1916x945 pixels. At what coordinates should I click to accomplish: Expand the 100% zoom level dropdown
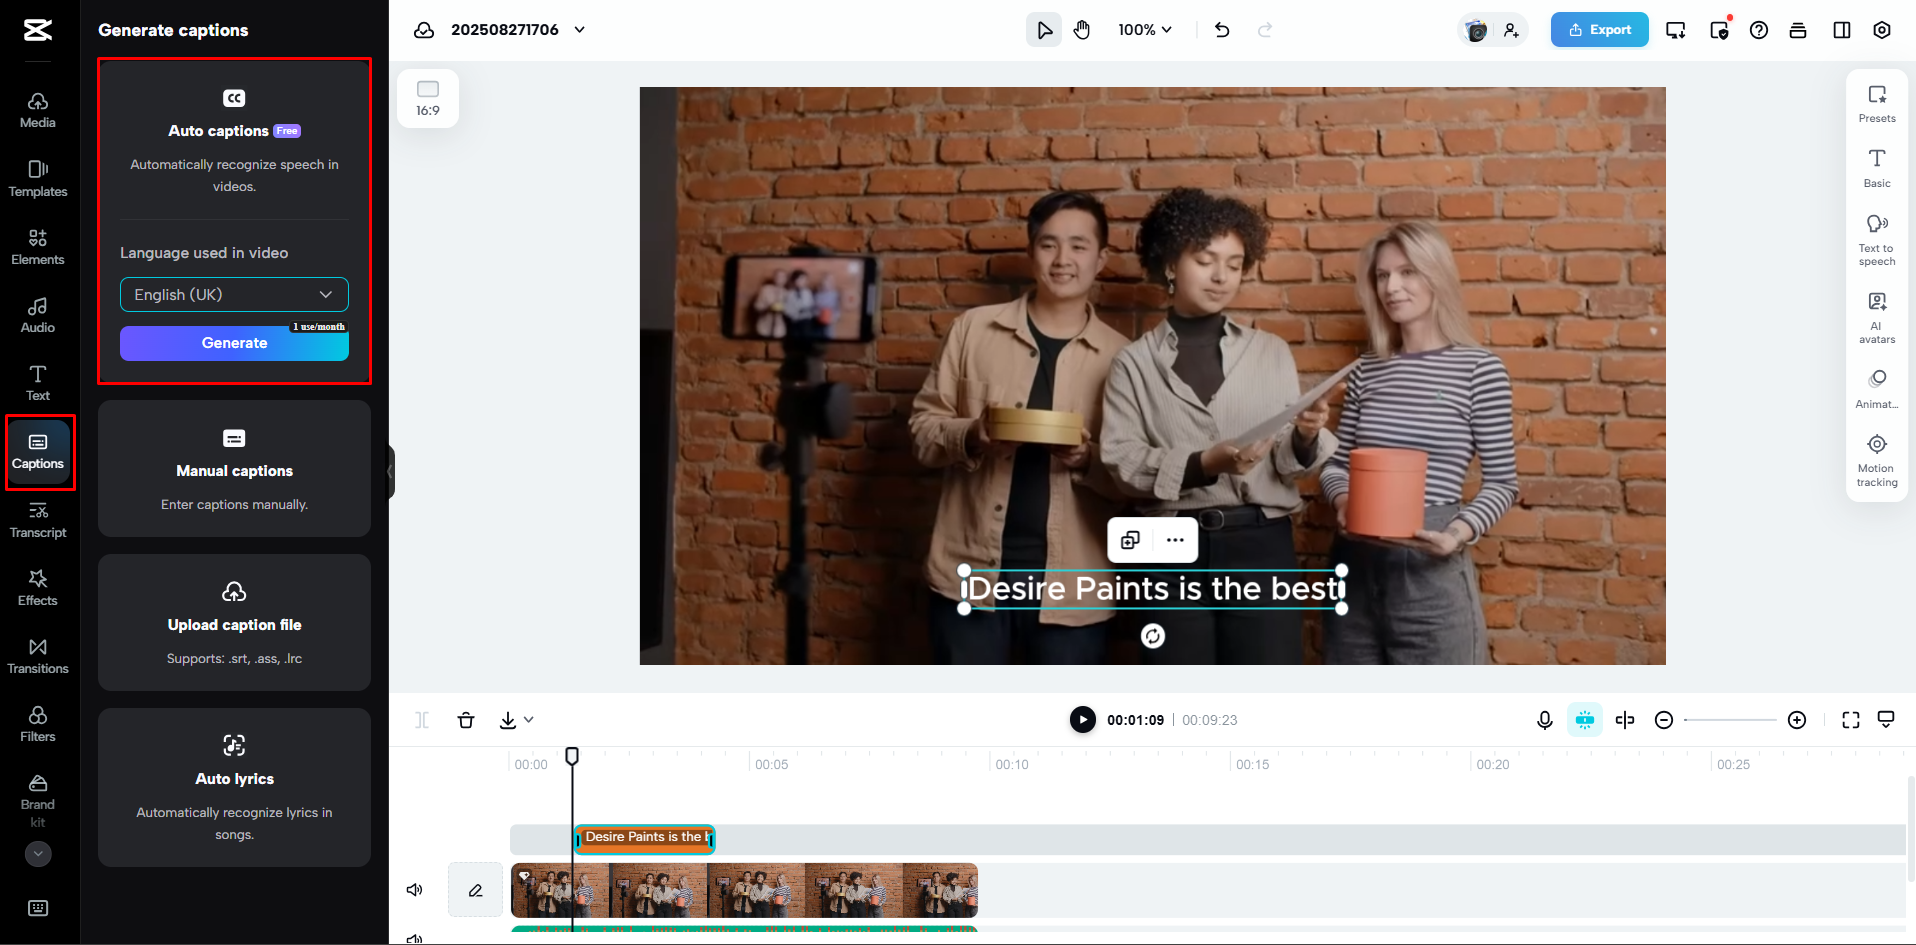pos(1144,29)
